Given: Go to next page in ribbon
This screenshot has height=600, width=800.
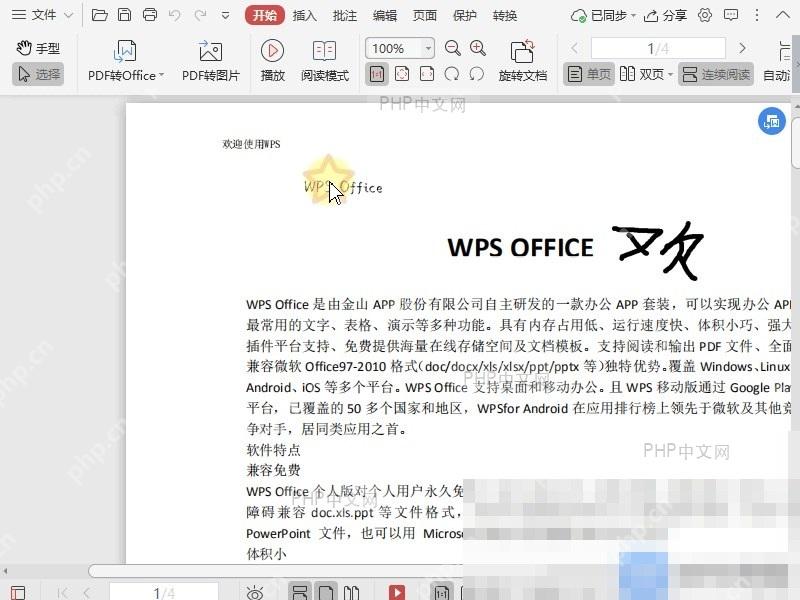Looking at the screenshot, I should click(x=742, y=48).
